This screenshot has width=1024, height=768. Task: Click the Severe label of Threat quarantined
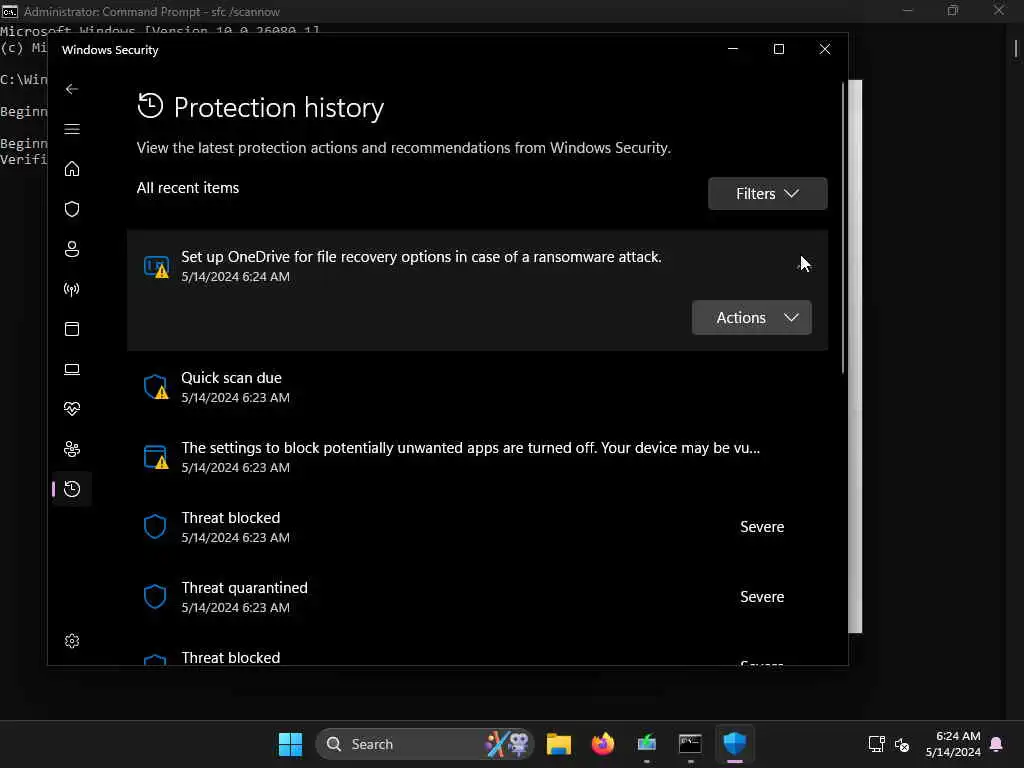click(762, 597)
